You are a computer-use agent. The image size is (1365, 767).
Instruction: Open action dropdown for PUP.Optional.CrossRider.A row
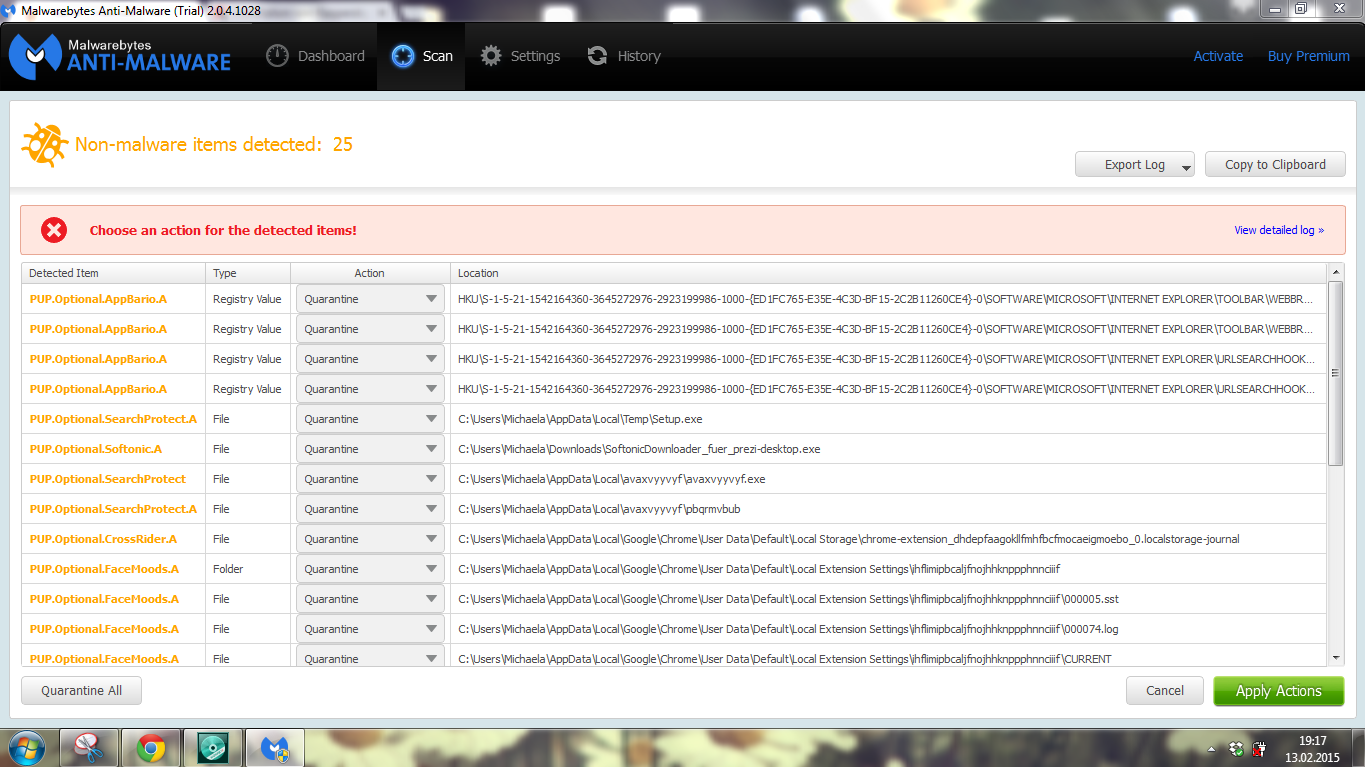[x=370, y=539]
